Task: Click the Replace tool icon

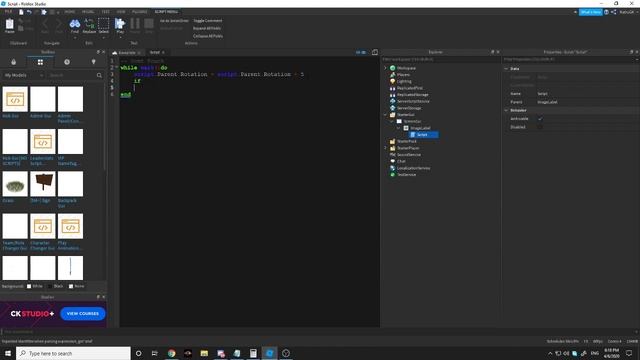Action: click(89, 24)
